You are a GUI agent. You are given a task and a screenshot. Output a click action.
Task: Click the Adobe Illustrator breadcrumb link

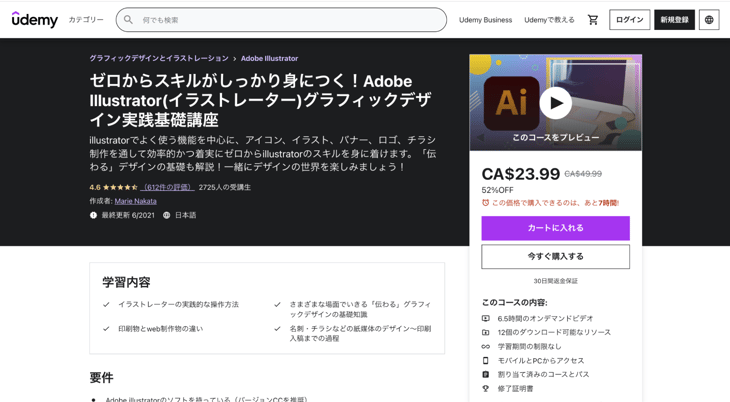269,59
